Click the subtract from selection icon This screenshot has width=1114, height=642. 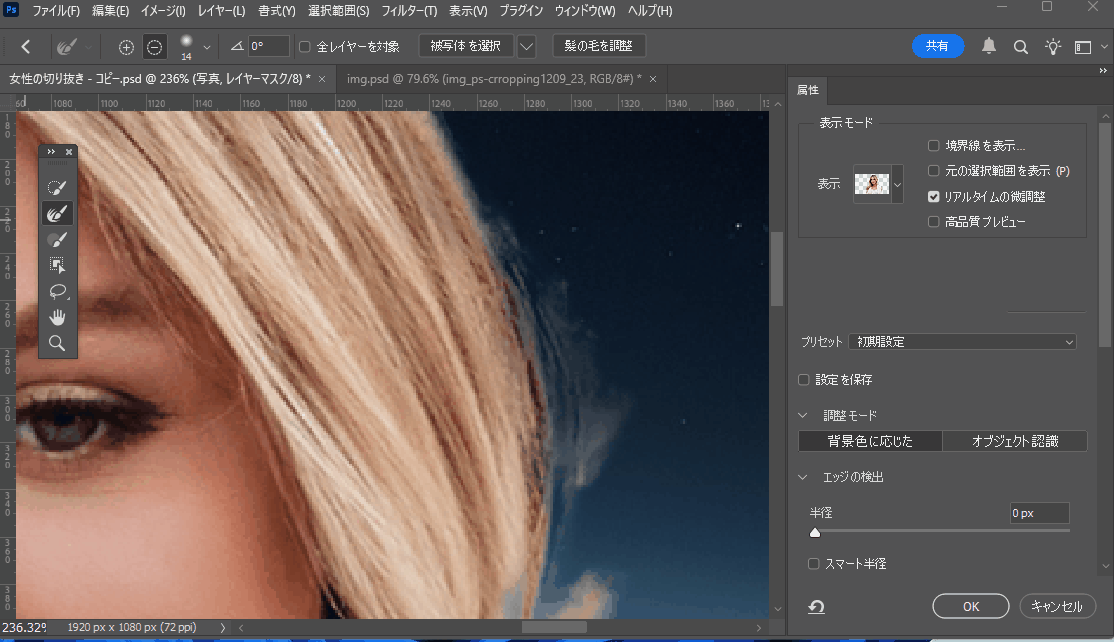154,47
